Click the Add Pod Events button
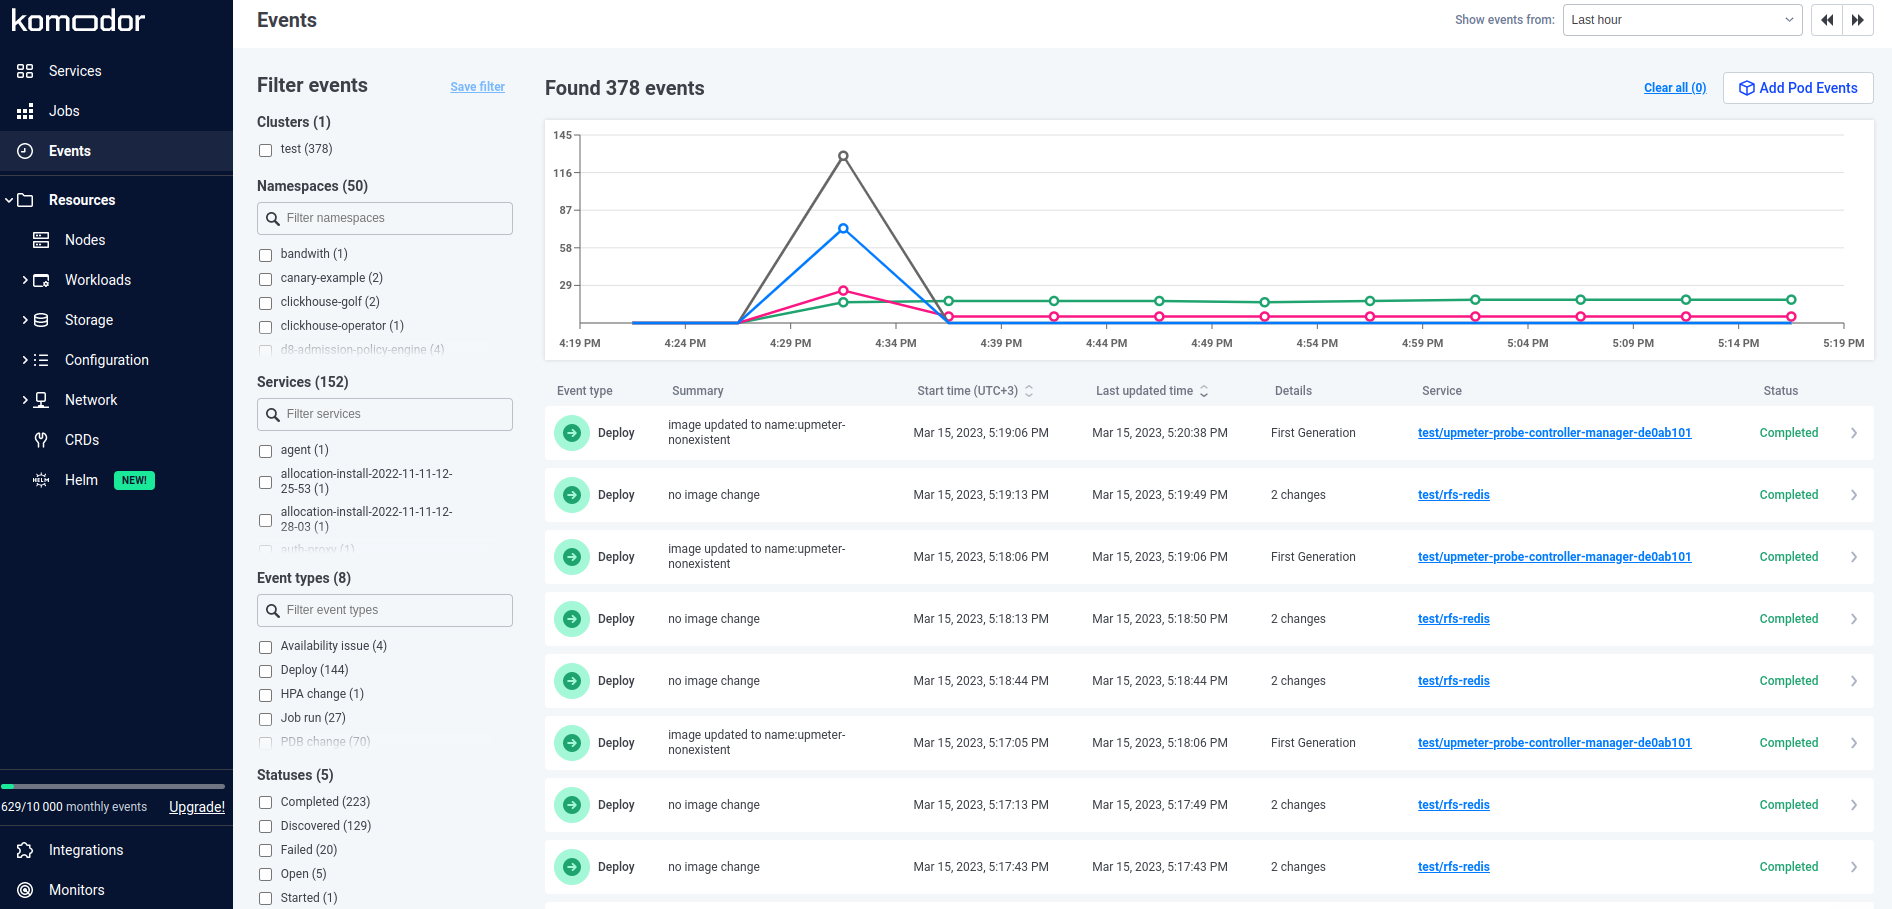This screenshot has width=1892, height=909. (x=1797, y=88)
